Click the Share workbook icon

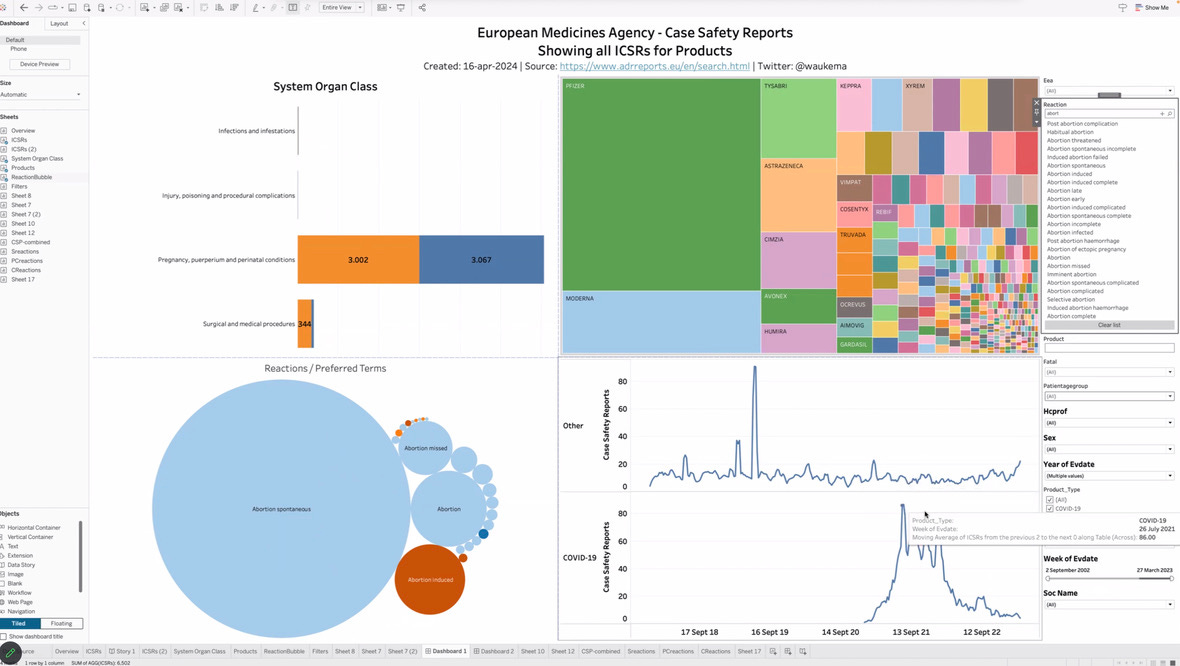click(x=422, y=8)
